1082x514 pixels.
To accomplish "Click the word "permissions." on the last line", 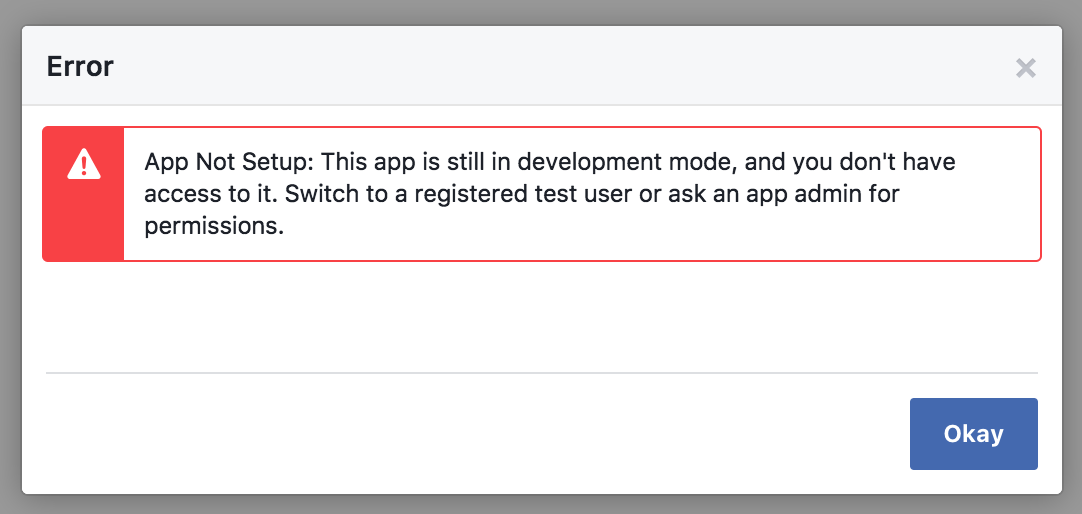I will [215, 225].
